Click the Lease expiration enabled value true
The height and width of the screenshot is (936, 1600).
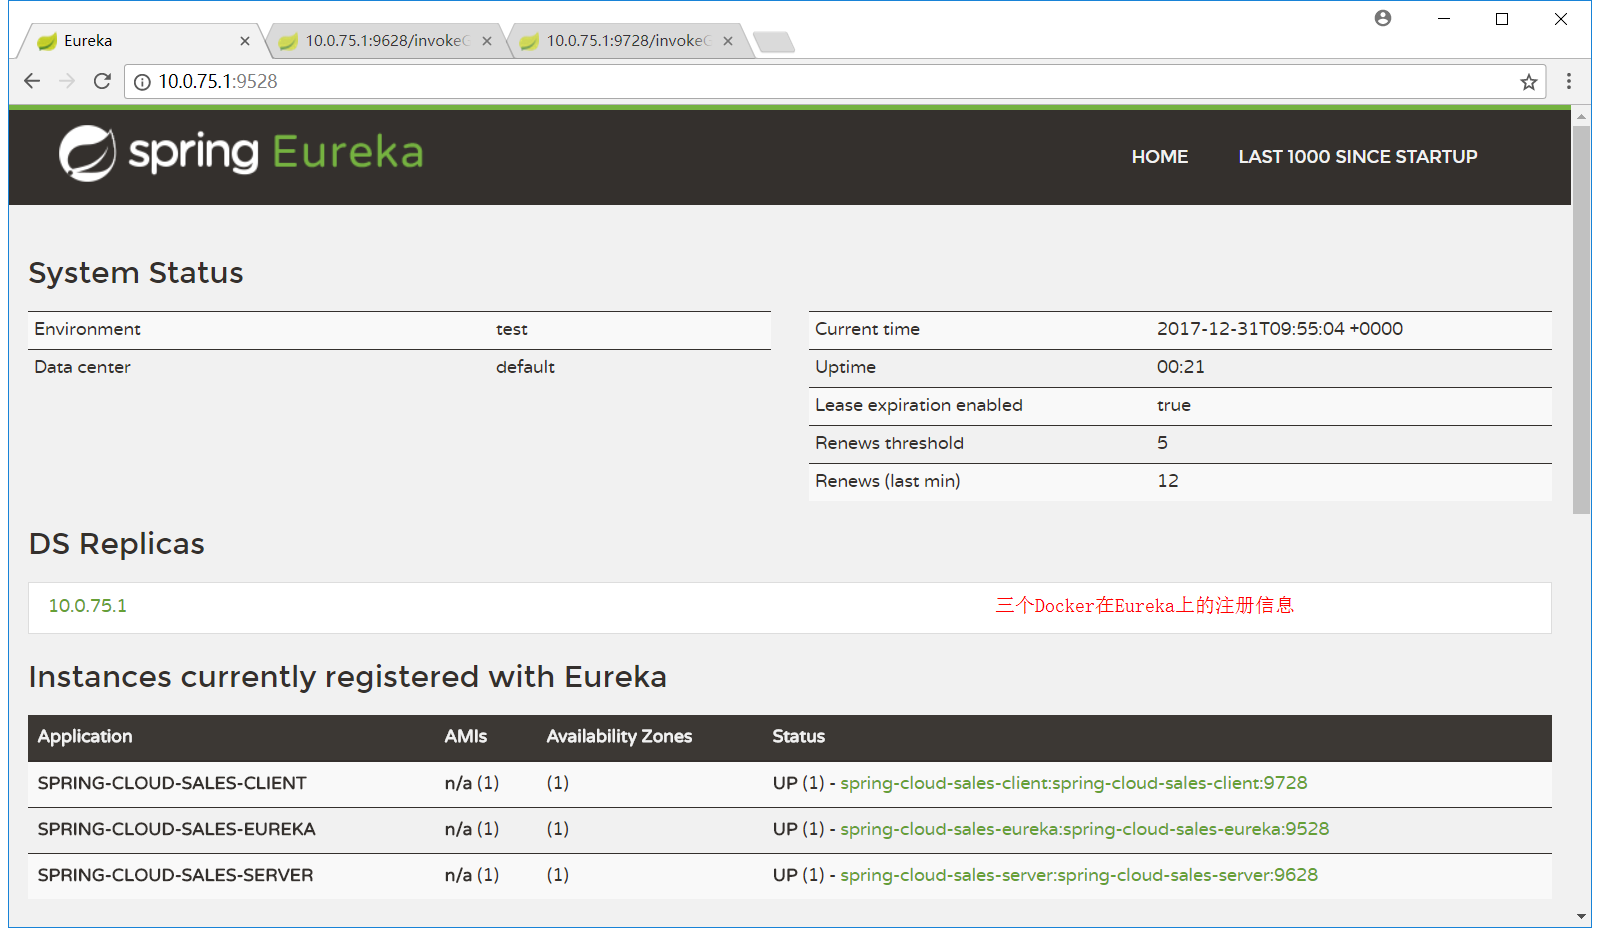tap(1174, 405)
